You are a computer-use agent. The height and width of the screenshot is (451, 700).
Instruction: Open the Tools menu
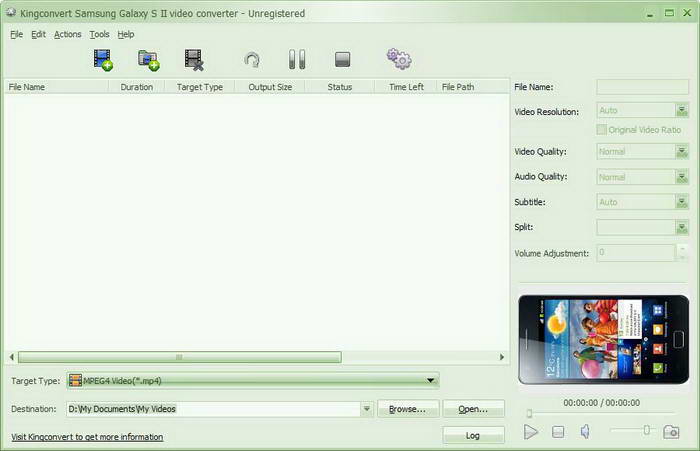(x=99, y=34)
